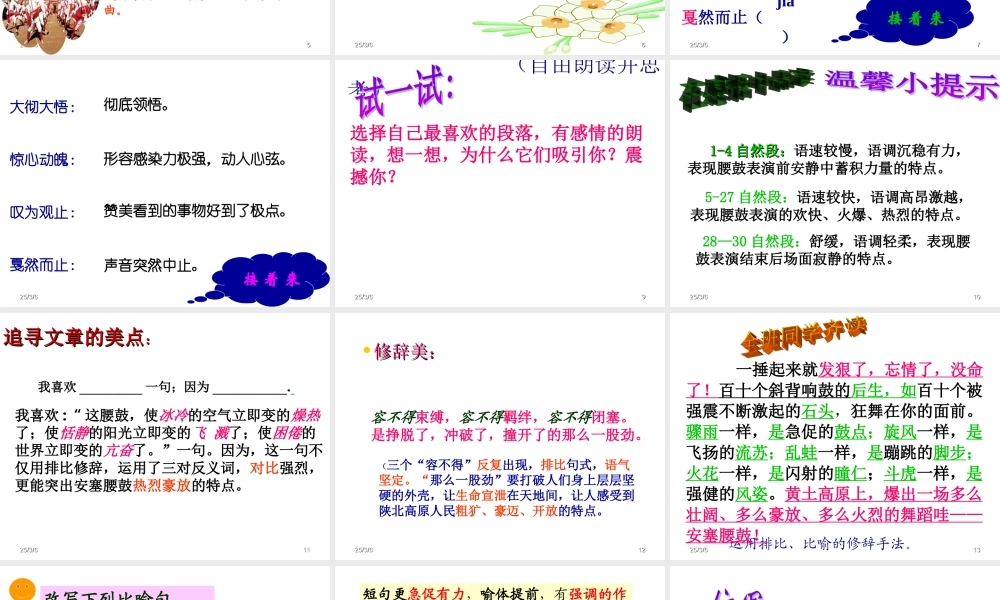Click the green label 5-27 自然段:

pos(746,197)
